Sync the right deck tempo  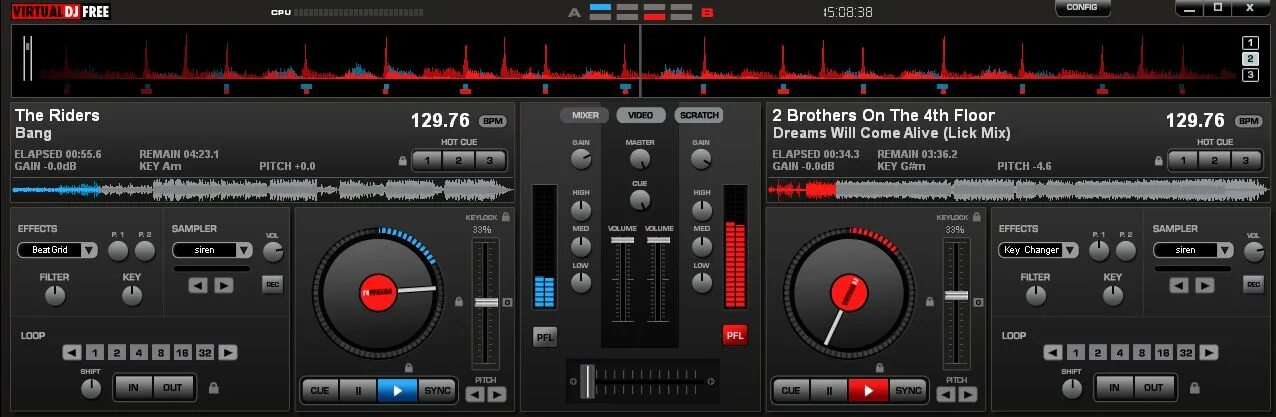[907, 390]
